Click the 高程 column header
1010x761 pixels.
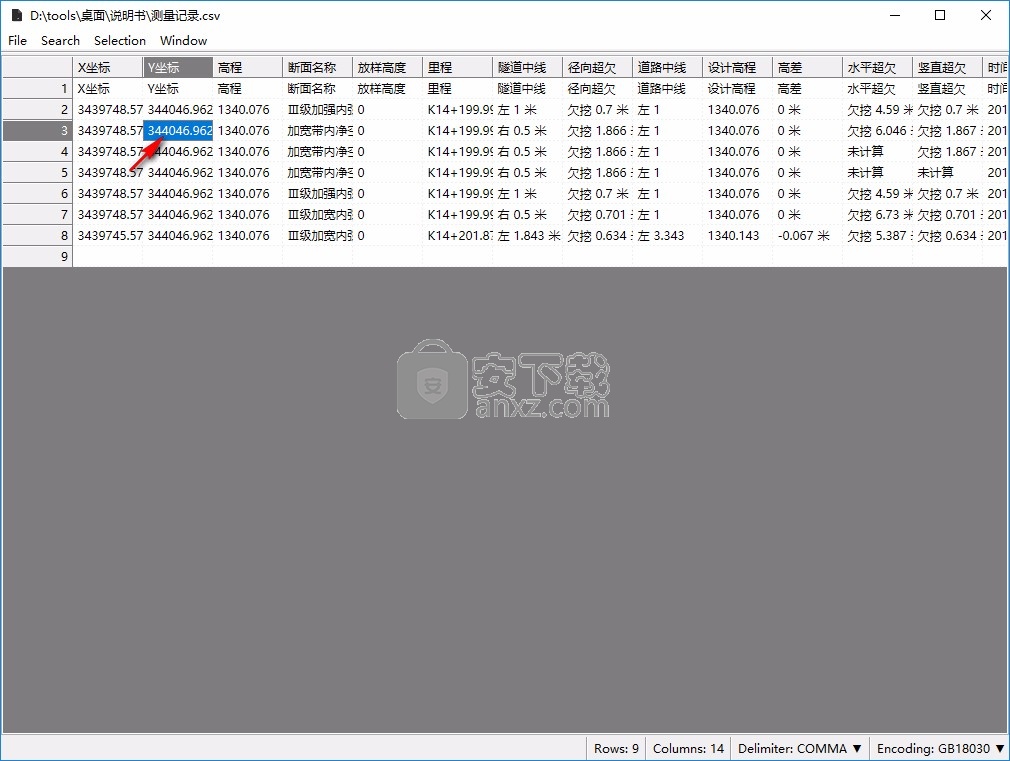point(247,68)
